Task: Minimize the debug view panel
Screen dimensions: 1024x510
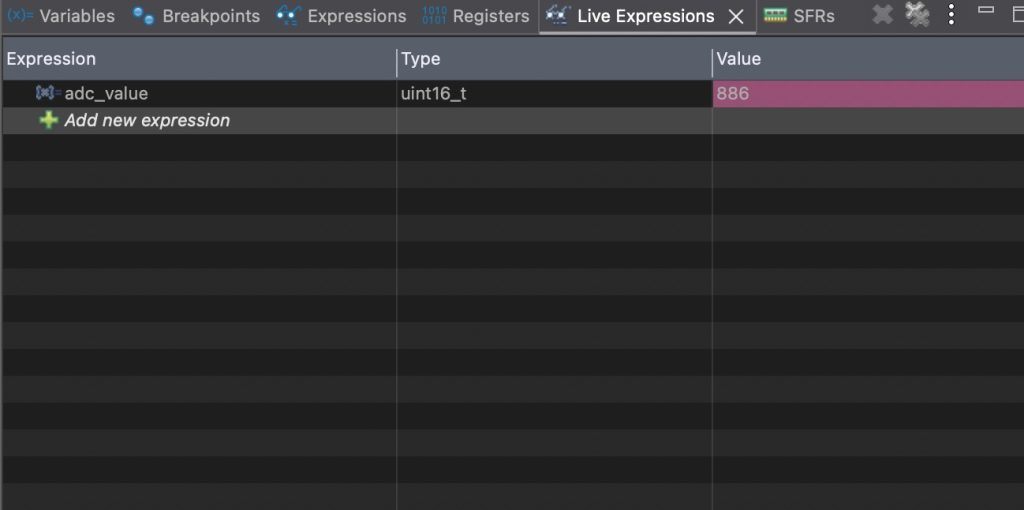Action: (x=986, y=9)
